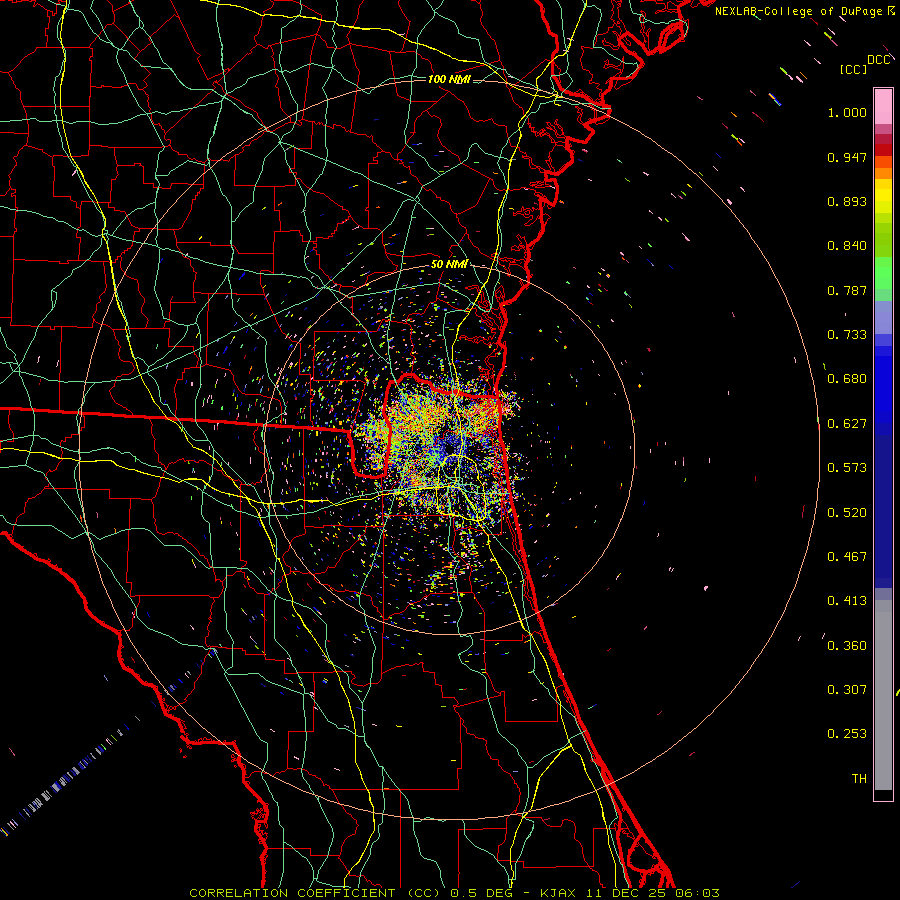
Task: Click the 0.840 scale value
Action: tap(847, 246)
